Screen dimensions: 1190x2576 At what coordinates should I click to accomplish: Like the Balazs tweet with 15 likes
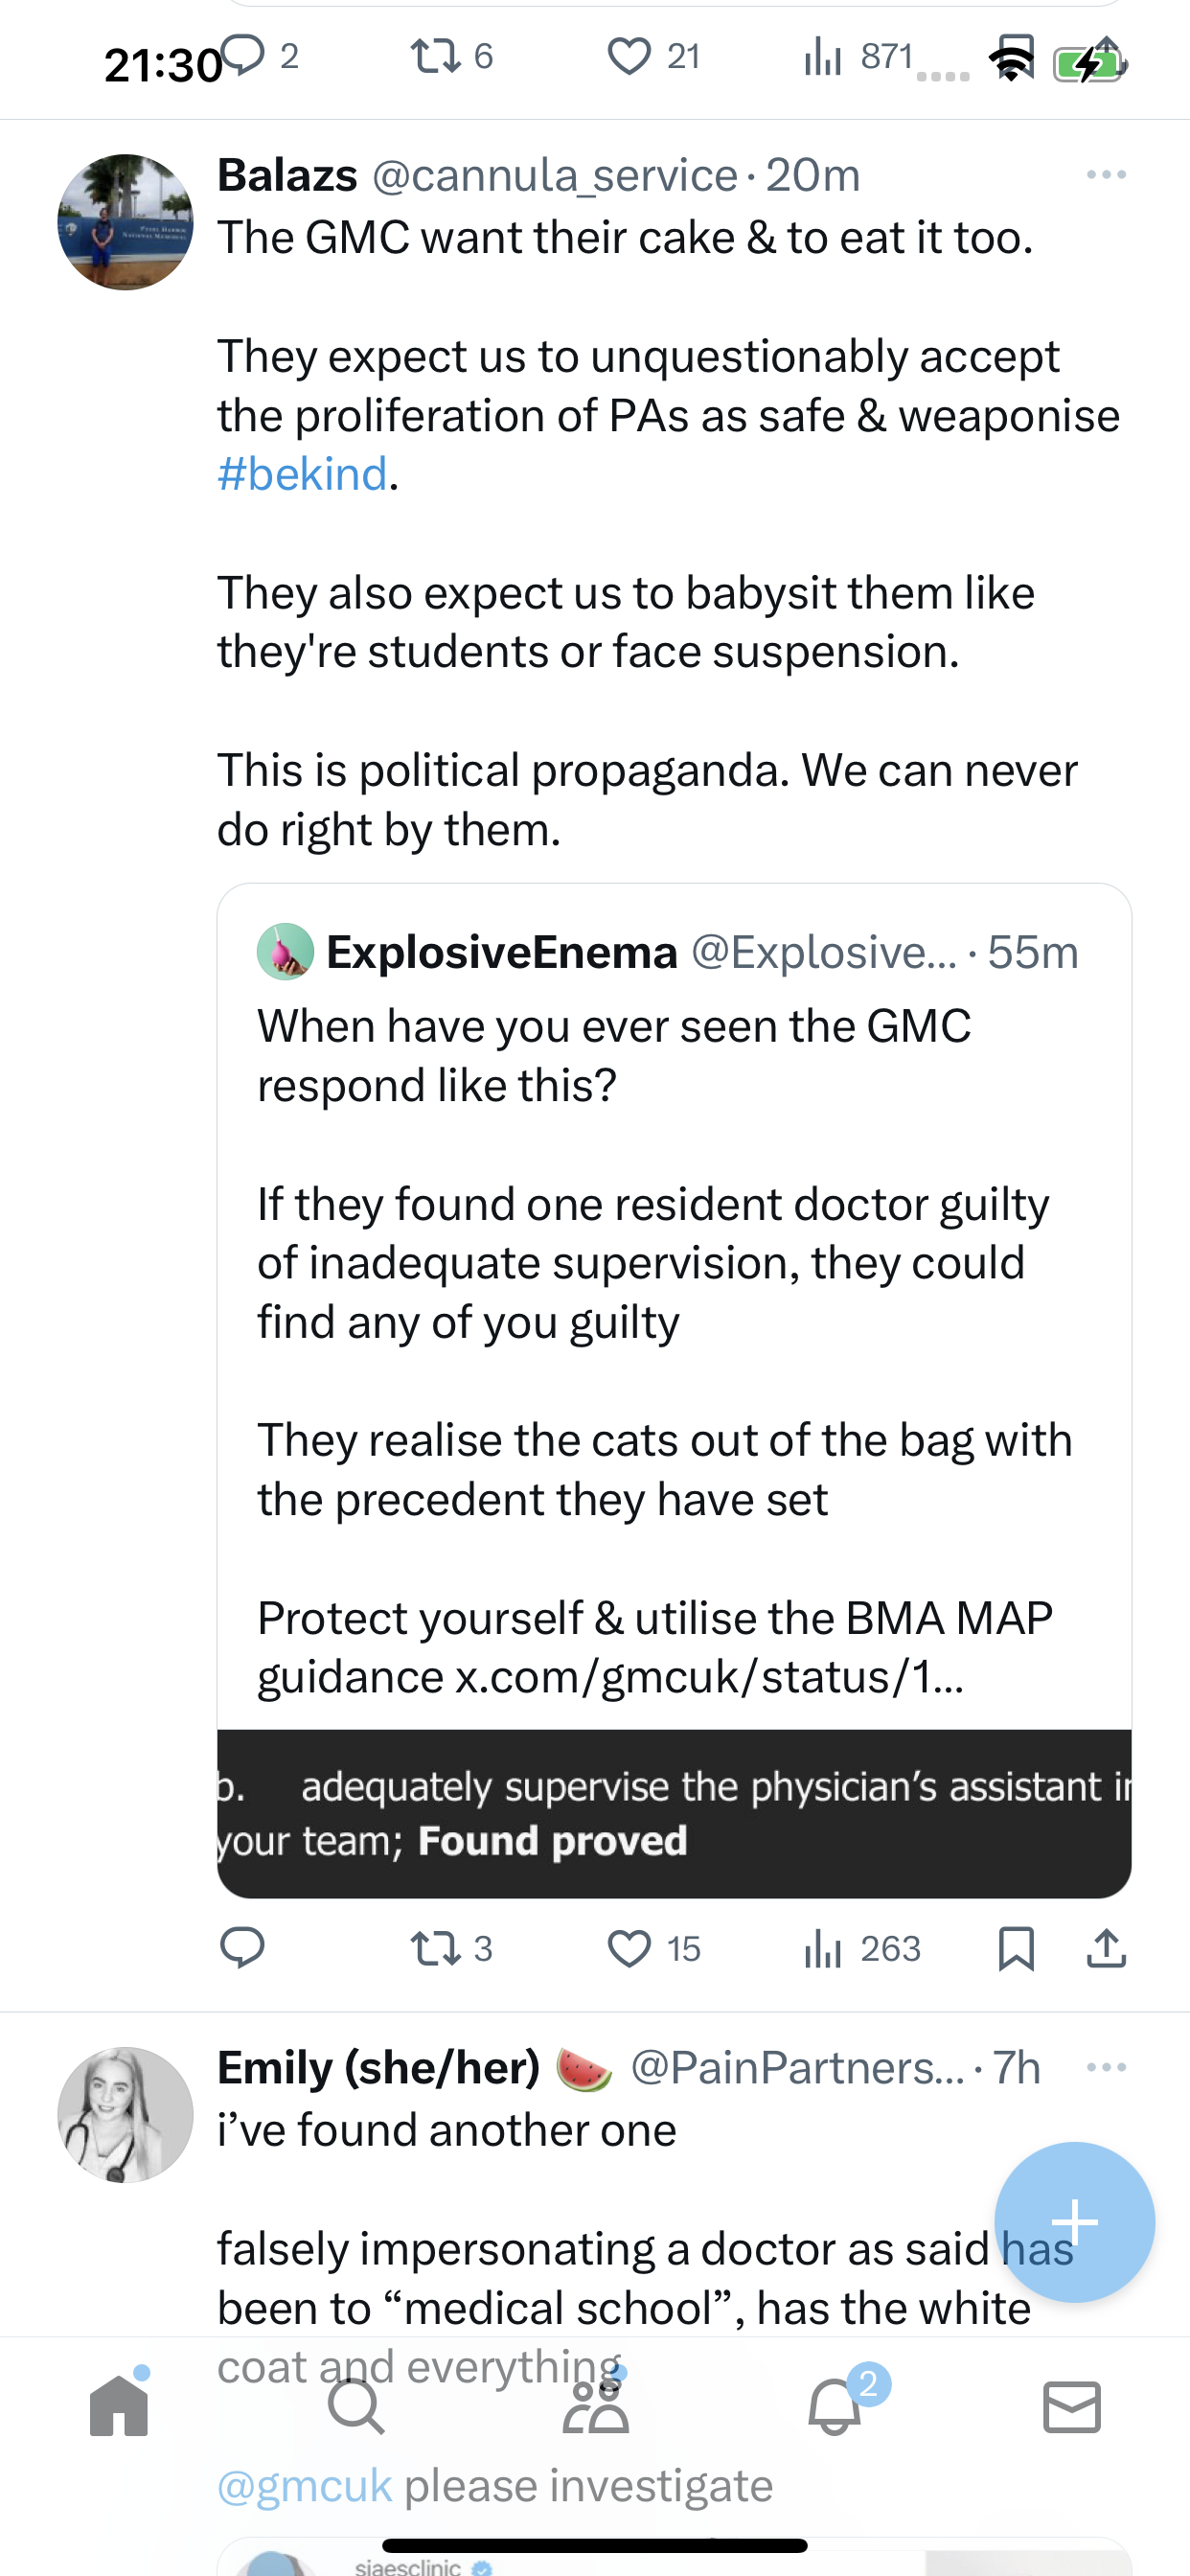pos(654,1948)
